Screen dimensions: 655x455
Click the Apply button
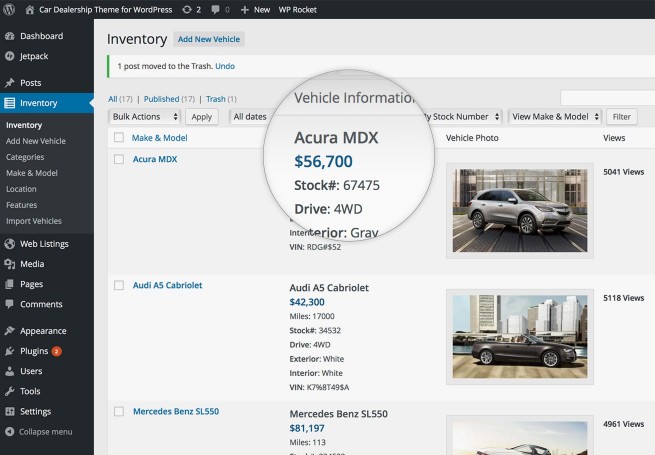(202, 117)
